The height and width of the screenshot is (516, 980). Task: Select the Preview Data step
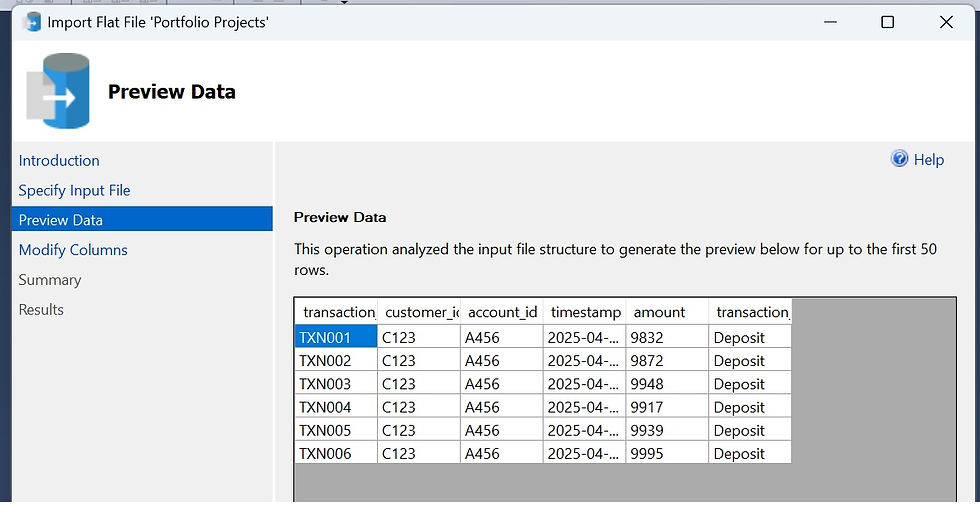point(142,219)
